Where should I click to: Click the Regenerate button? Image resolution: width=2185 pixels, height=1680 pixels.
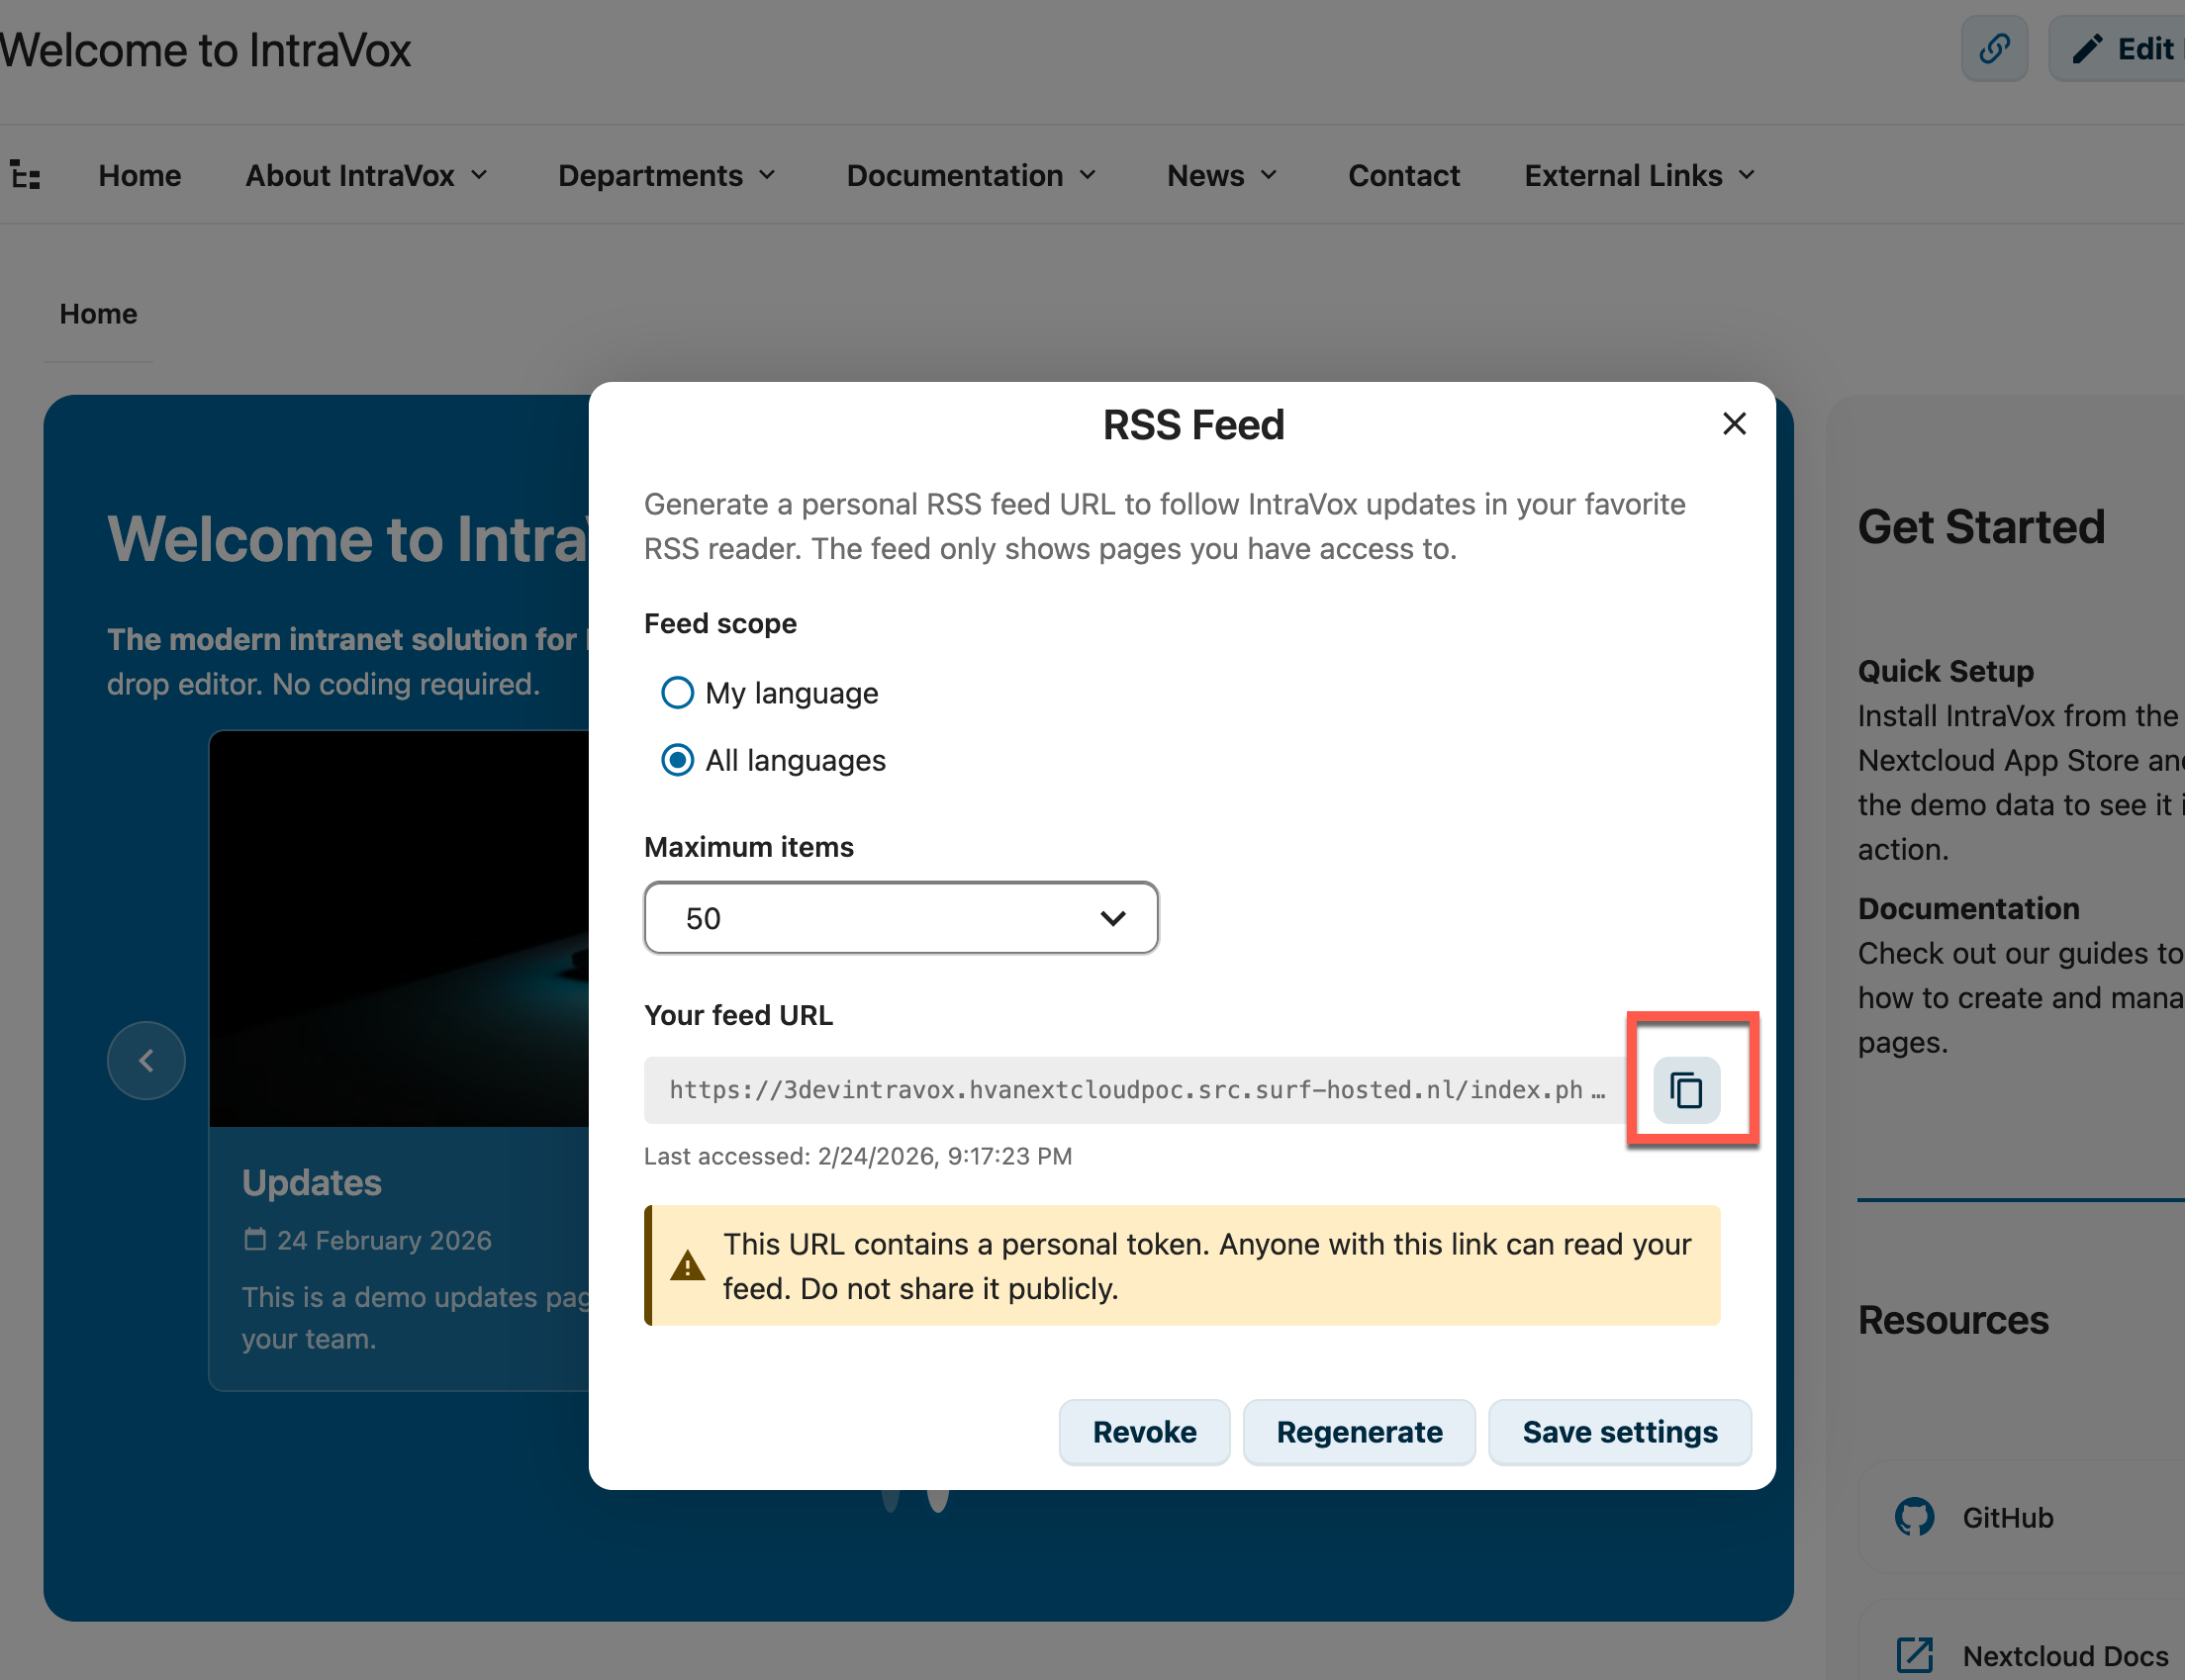[1359, 1432]
